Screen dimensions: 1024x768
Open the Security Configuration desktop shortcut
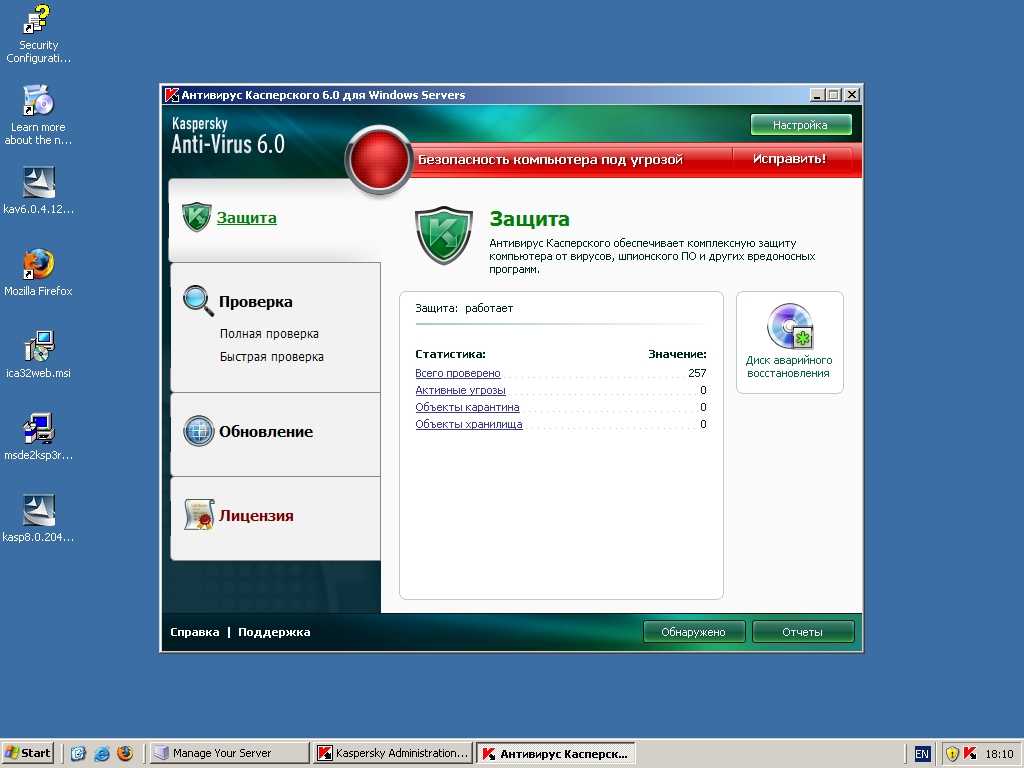(x=39, y=20)
